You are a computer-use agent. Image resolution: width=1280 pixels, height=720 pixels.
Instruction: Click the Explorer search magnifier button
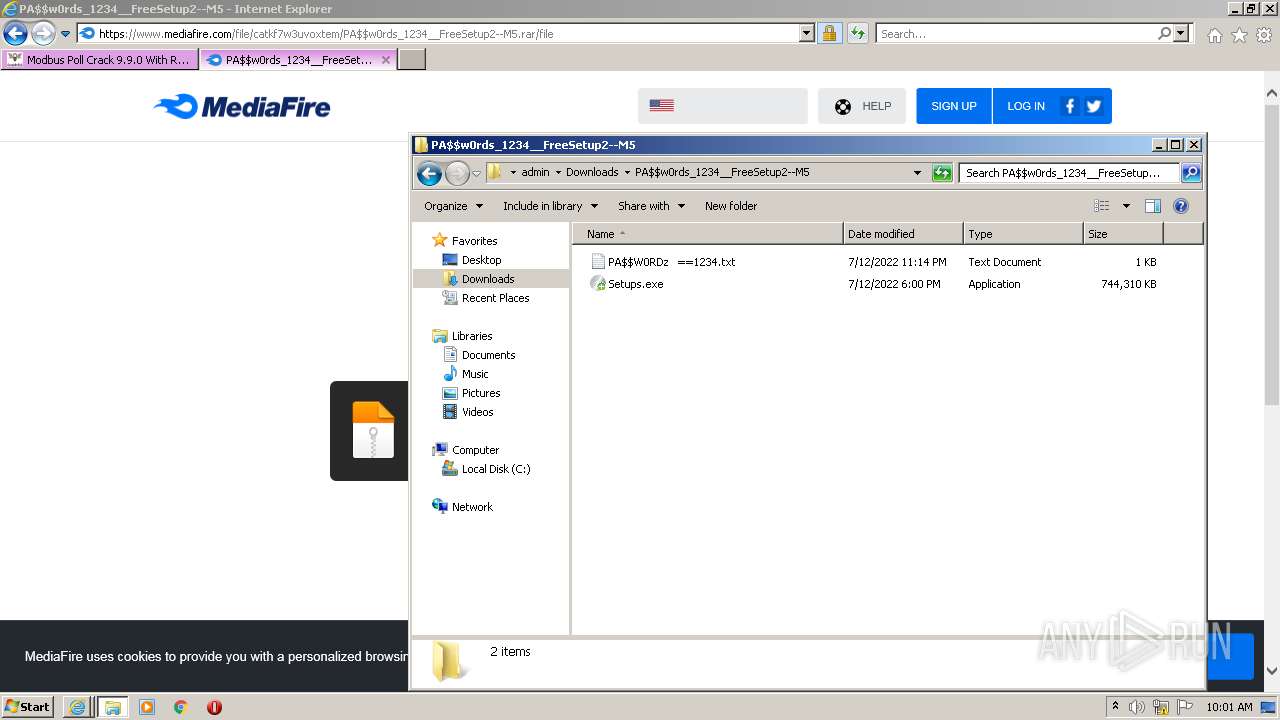pyautogui.click(x=1190, y=173)
